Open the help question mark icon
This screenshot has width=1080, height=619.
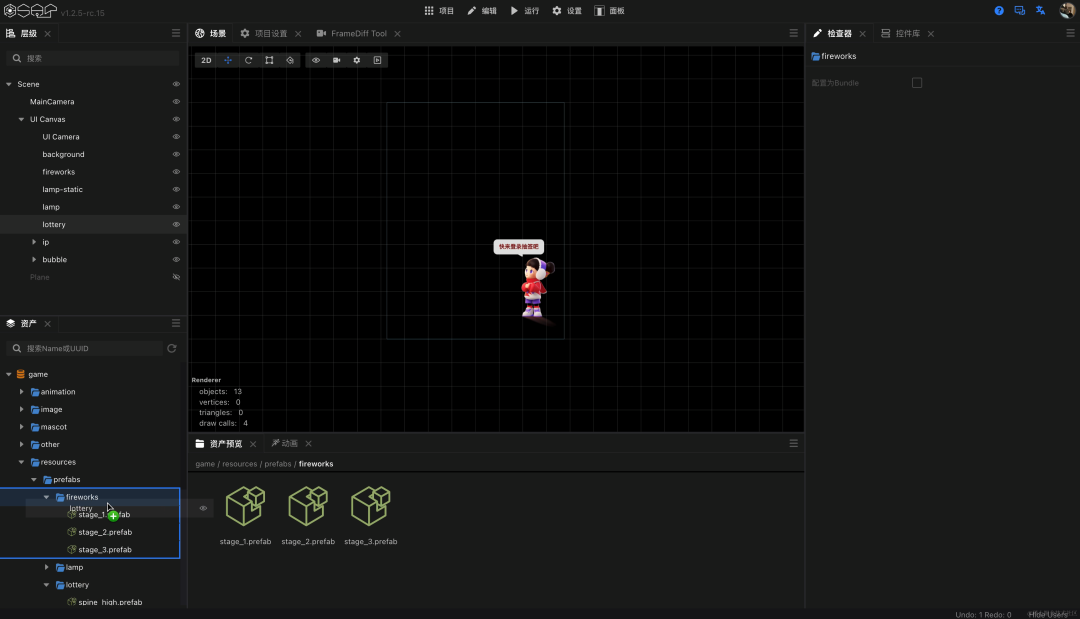click(x=999, y=11)
